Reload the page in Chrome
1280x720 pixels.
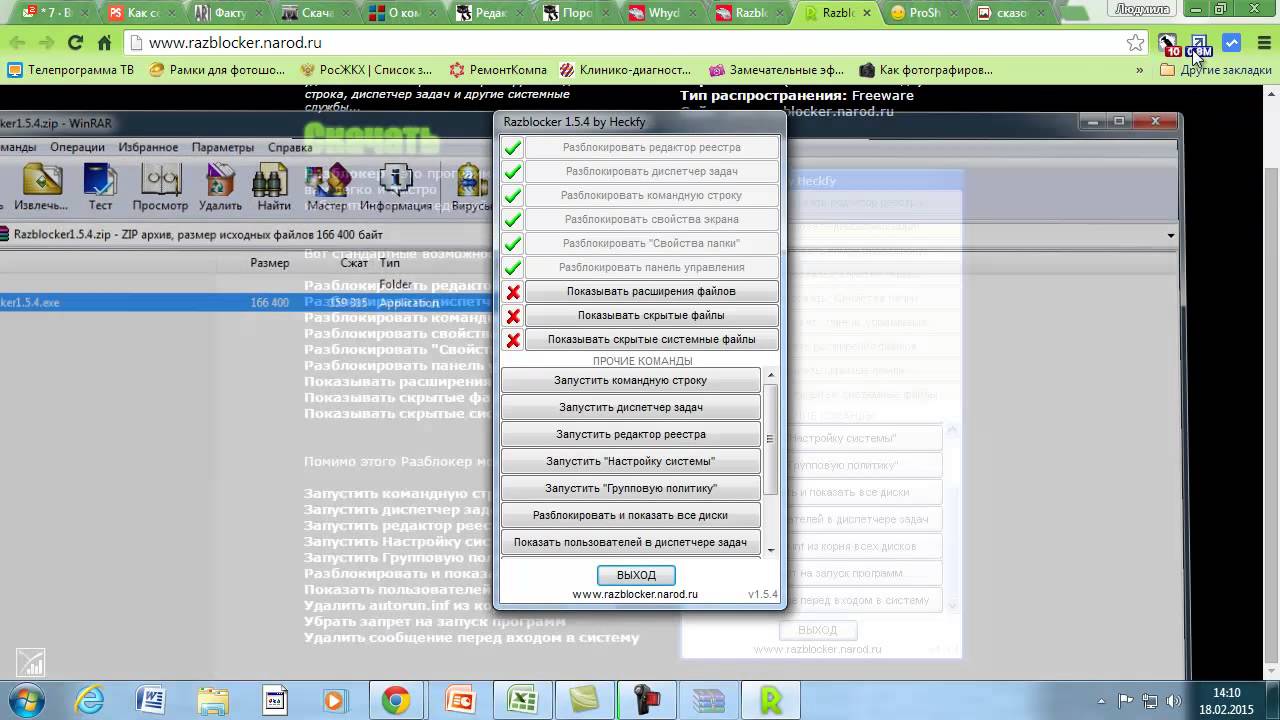[75, 43]
